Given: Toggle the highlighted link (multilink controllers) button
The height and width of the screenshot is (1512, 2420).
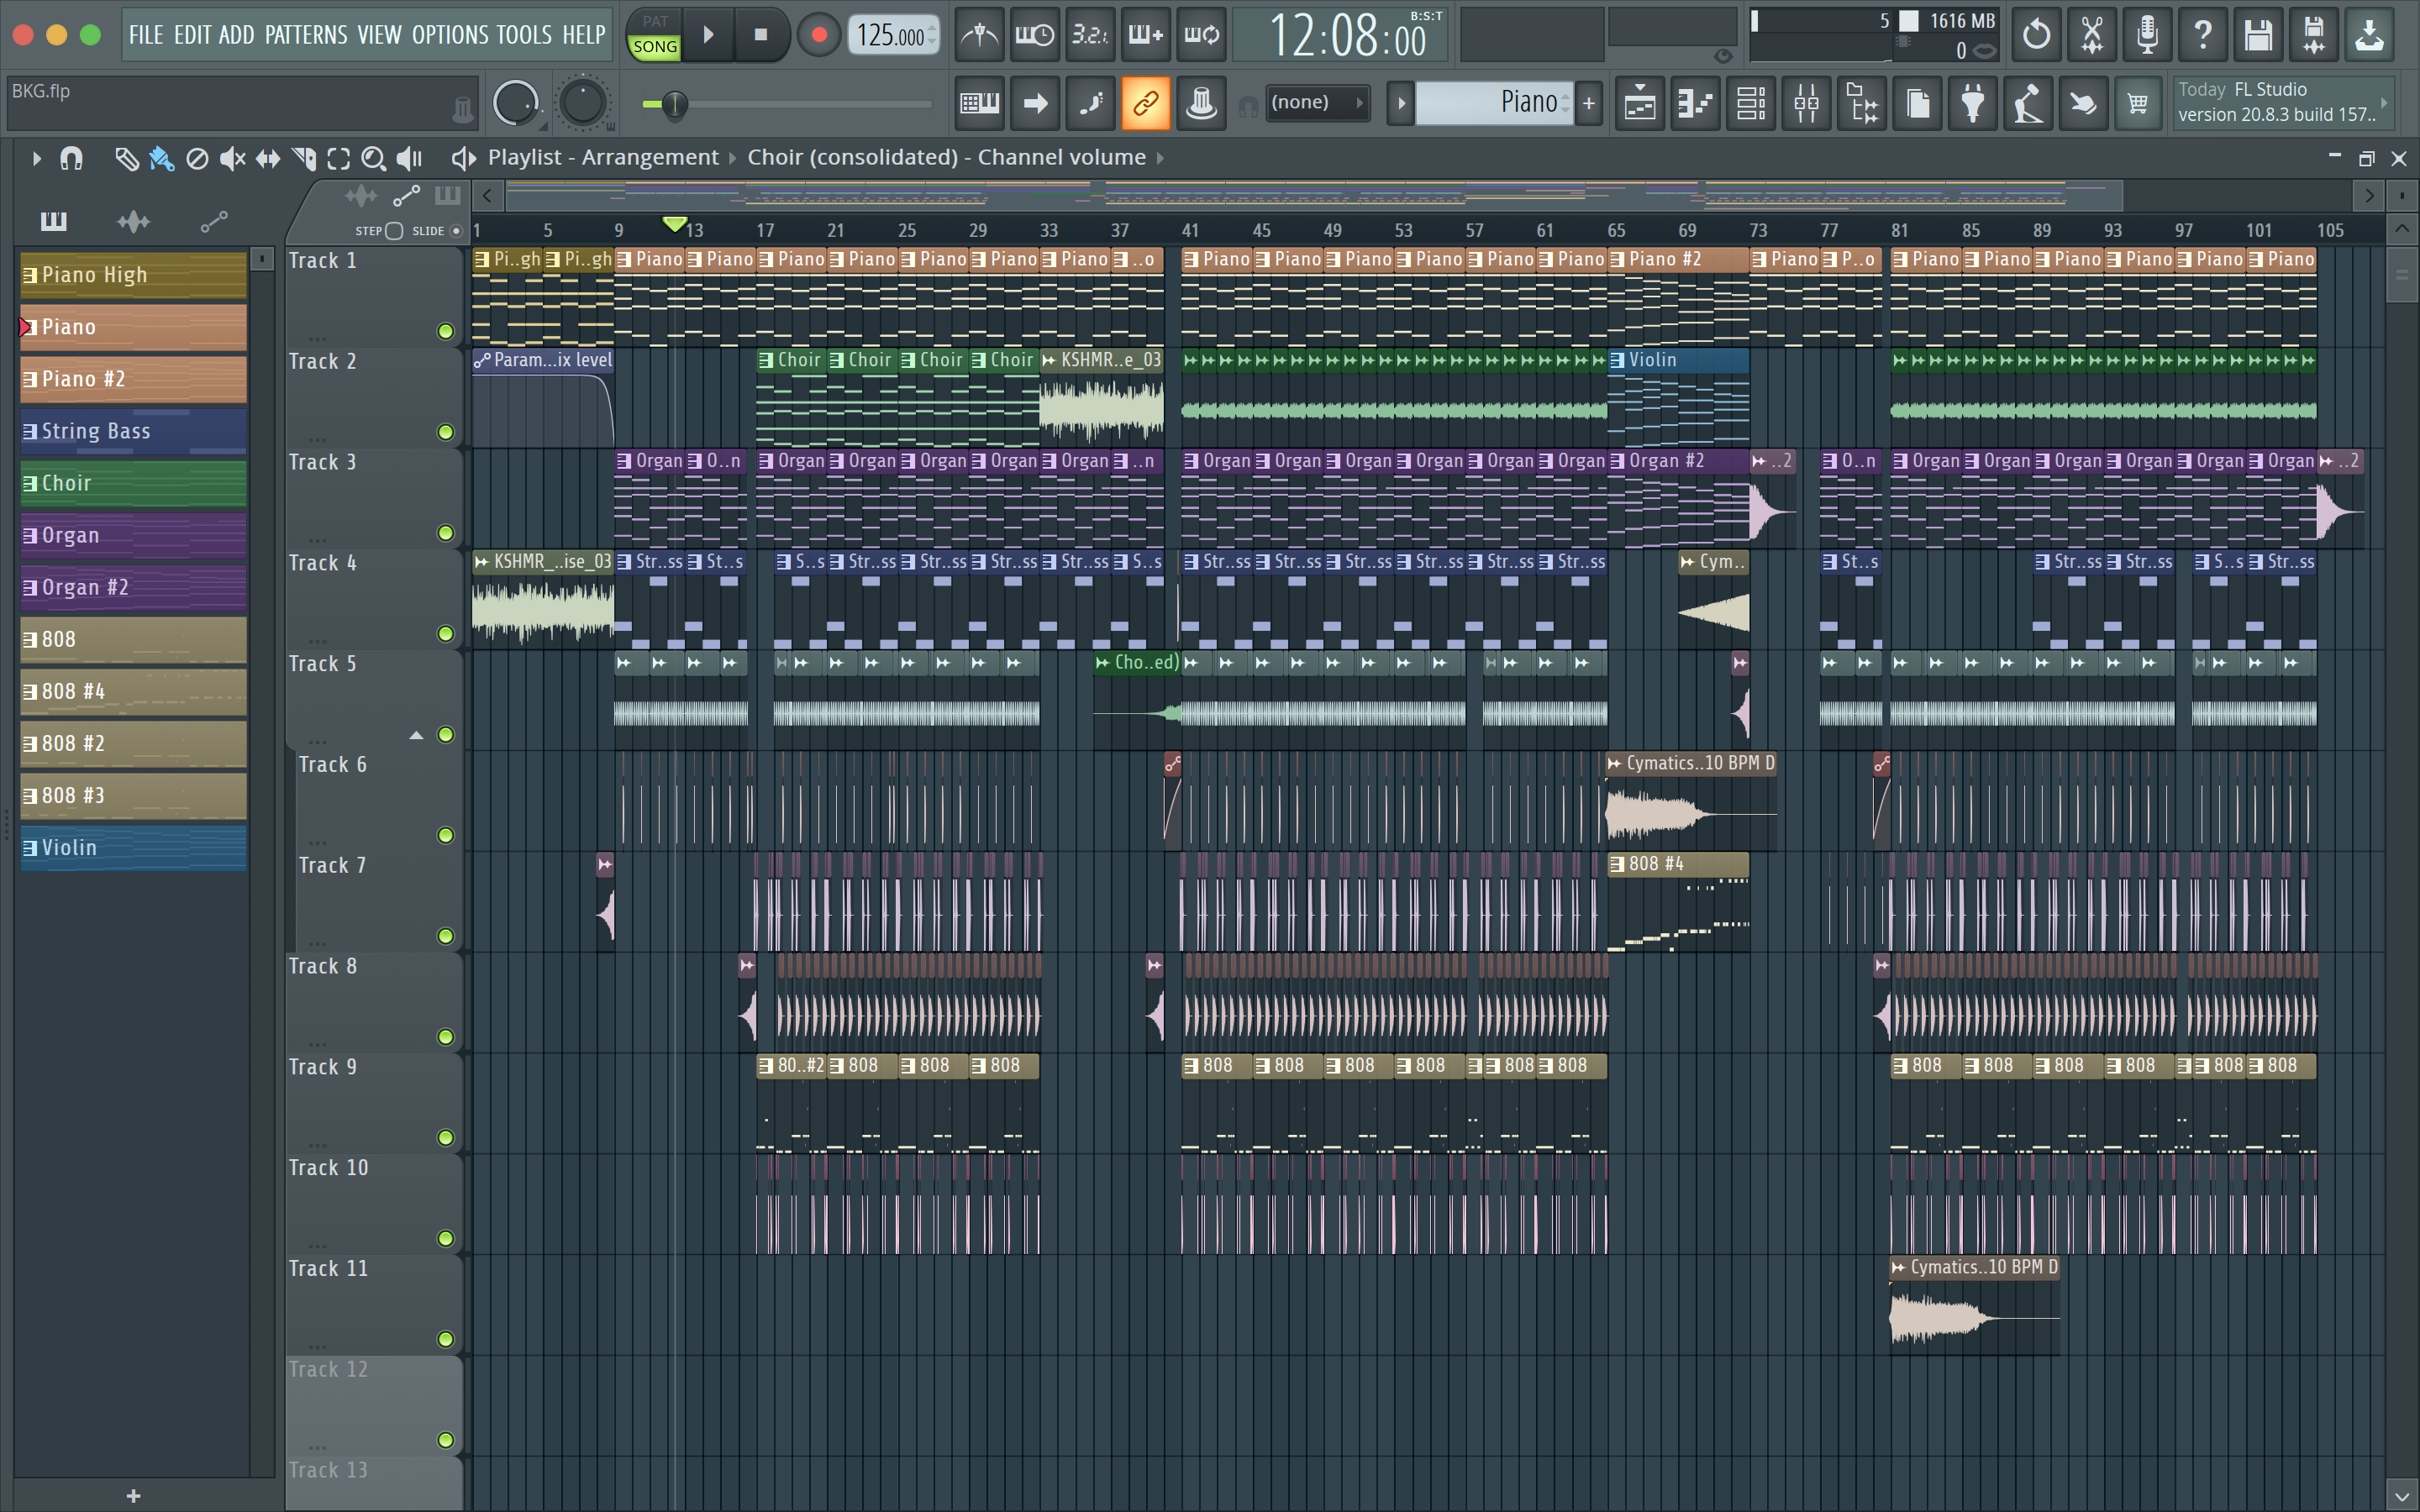Looking at the screenshot, I should [x=1145, y=103].
